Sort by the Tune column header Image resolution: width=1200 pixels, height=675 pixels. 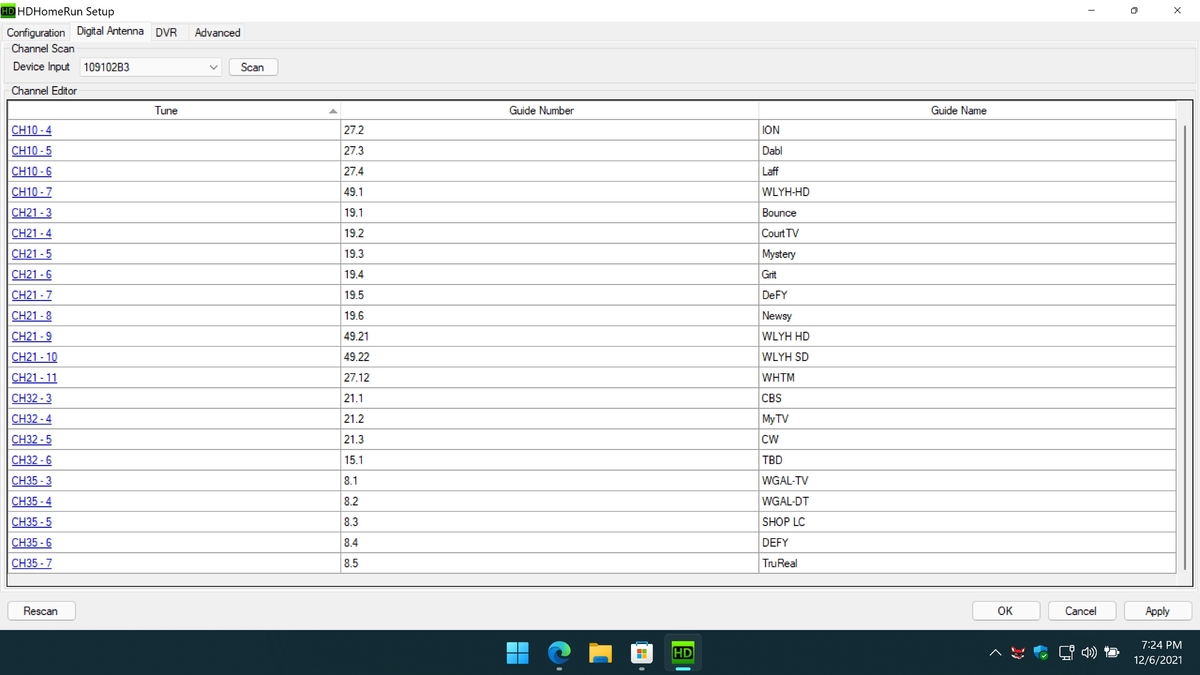point(174,111)
